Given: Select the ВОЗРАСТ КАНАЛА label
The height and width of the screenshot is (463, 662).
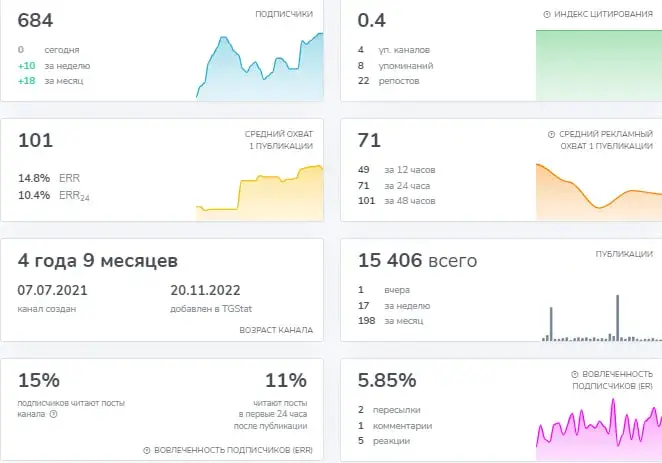Looking at the screenshot, I should pyautogui.click(x=276, y=330).
